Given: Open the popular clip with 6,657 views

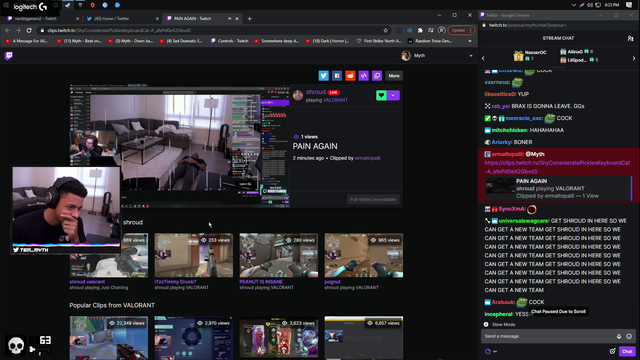Looking at the screenshot, I should pyautogui.click(x=363, y=338).
